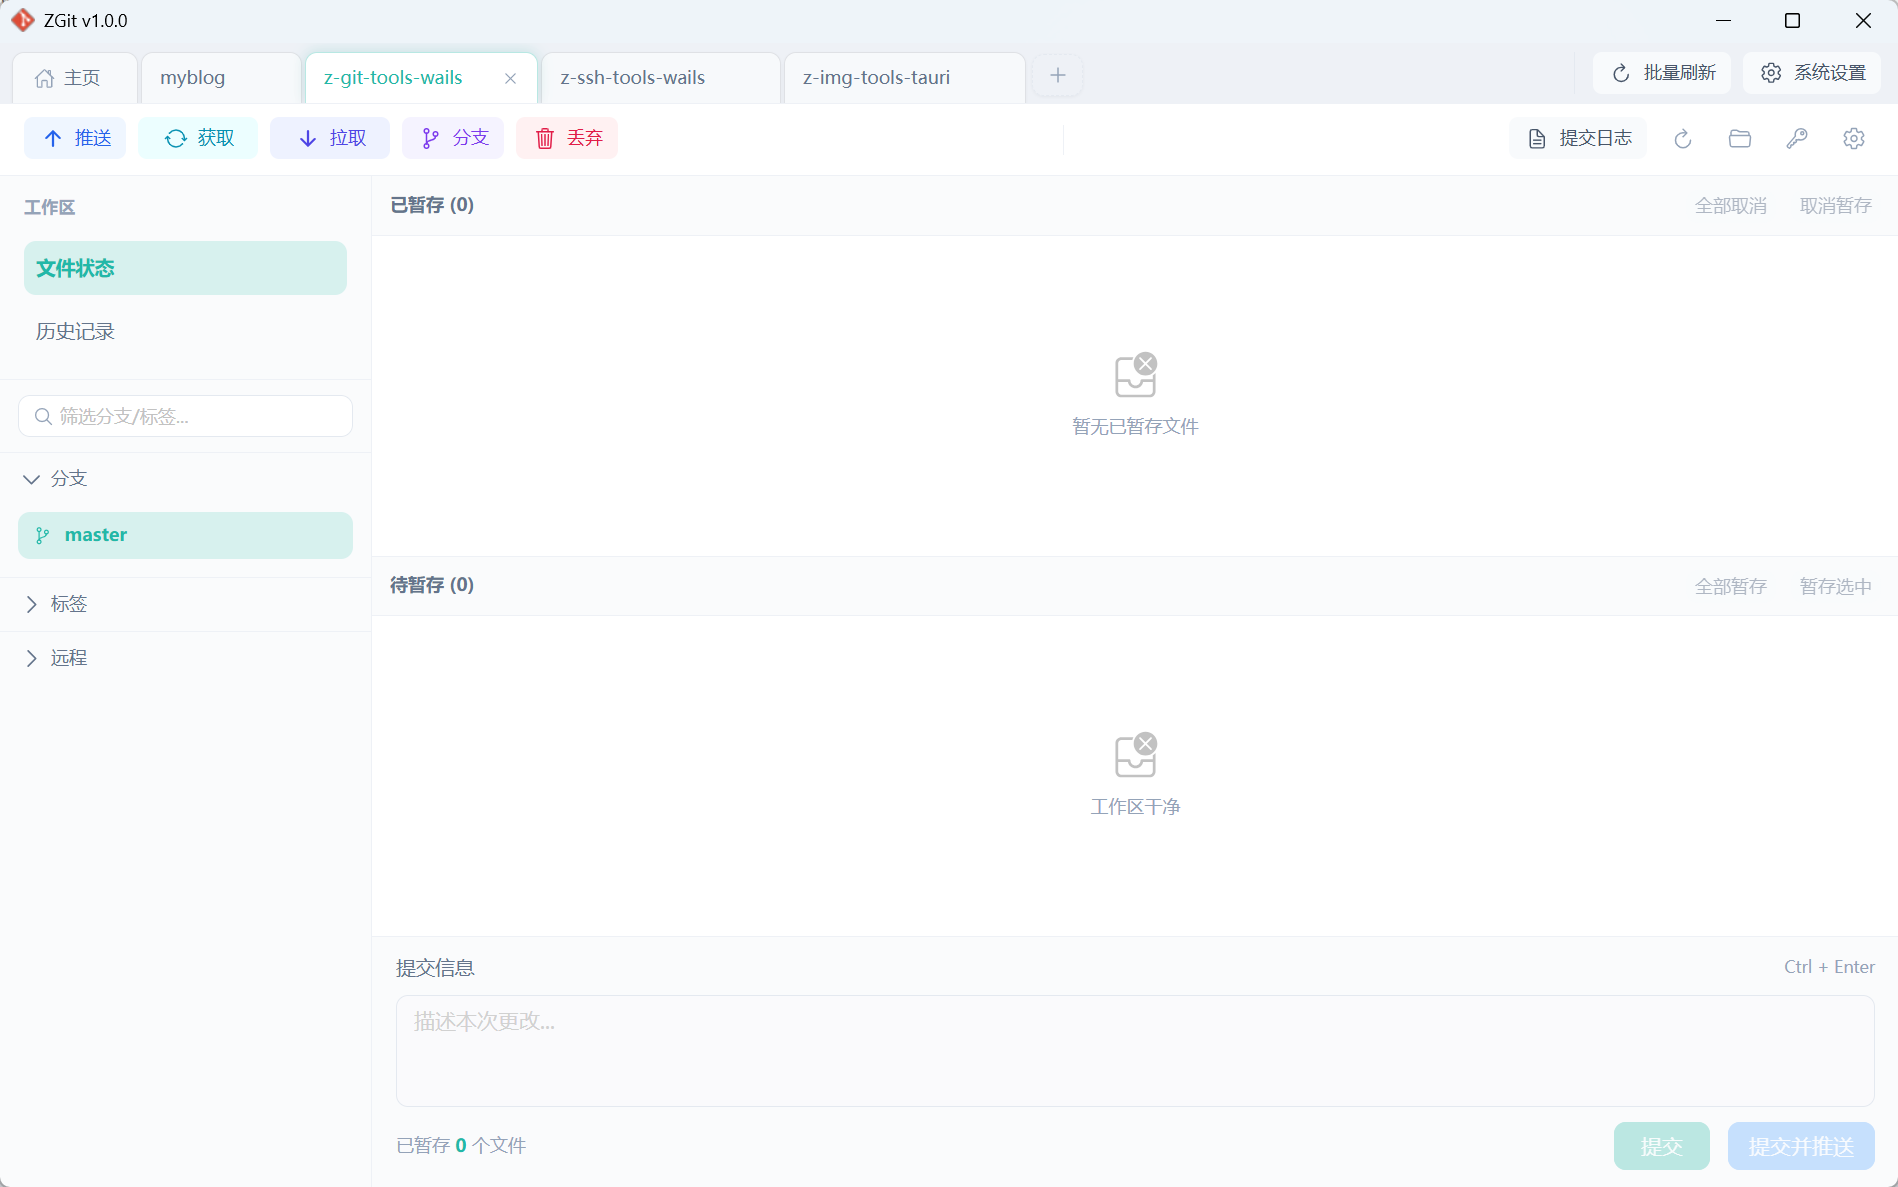This screenshot has height=1187, width=1898.
Task: Click the 待暂存 (0) section header
Action: pyautogui.click(x=432, y=585)
